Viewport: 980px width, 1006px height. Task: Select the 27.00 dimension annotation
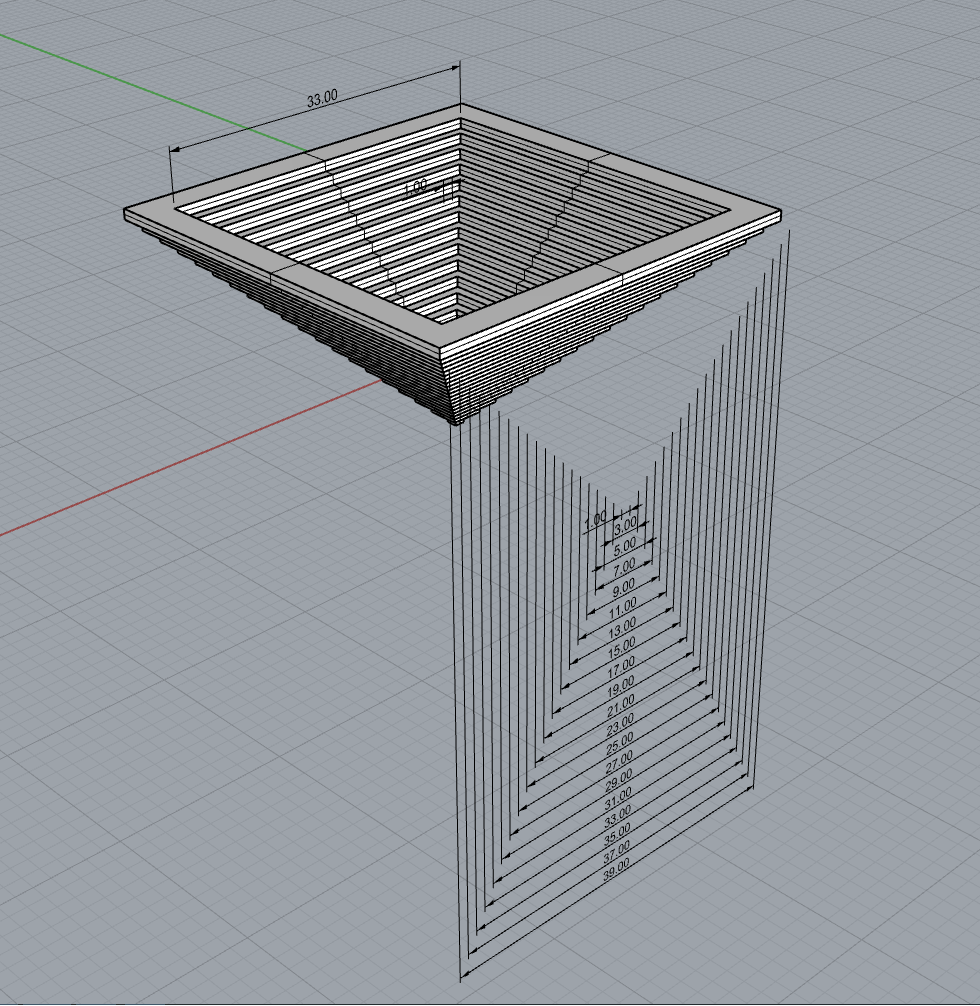pos(619,760)
